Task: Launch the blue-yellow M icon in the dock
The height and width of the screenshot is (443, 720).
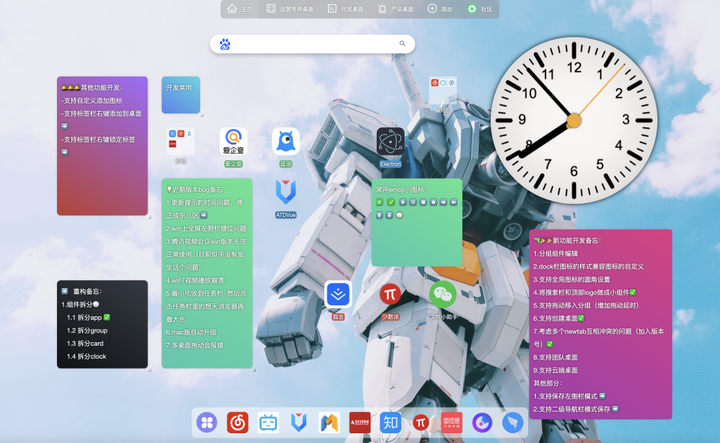Action: click(x=329, y=422)
